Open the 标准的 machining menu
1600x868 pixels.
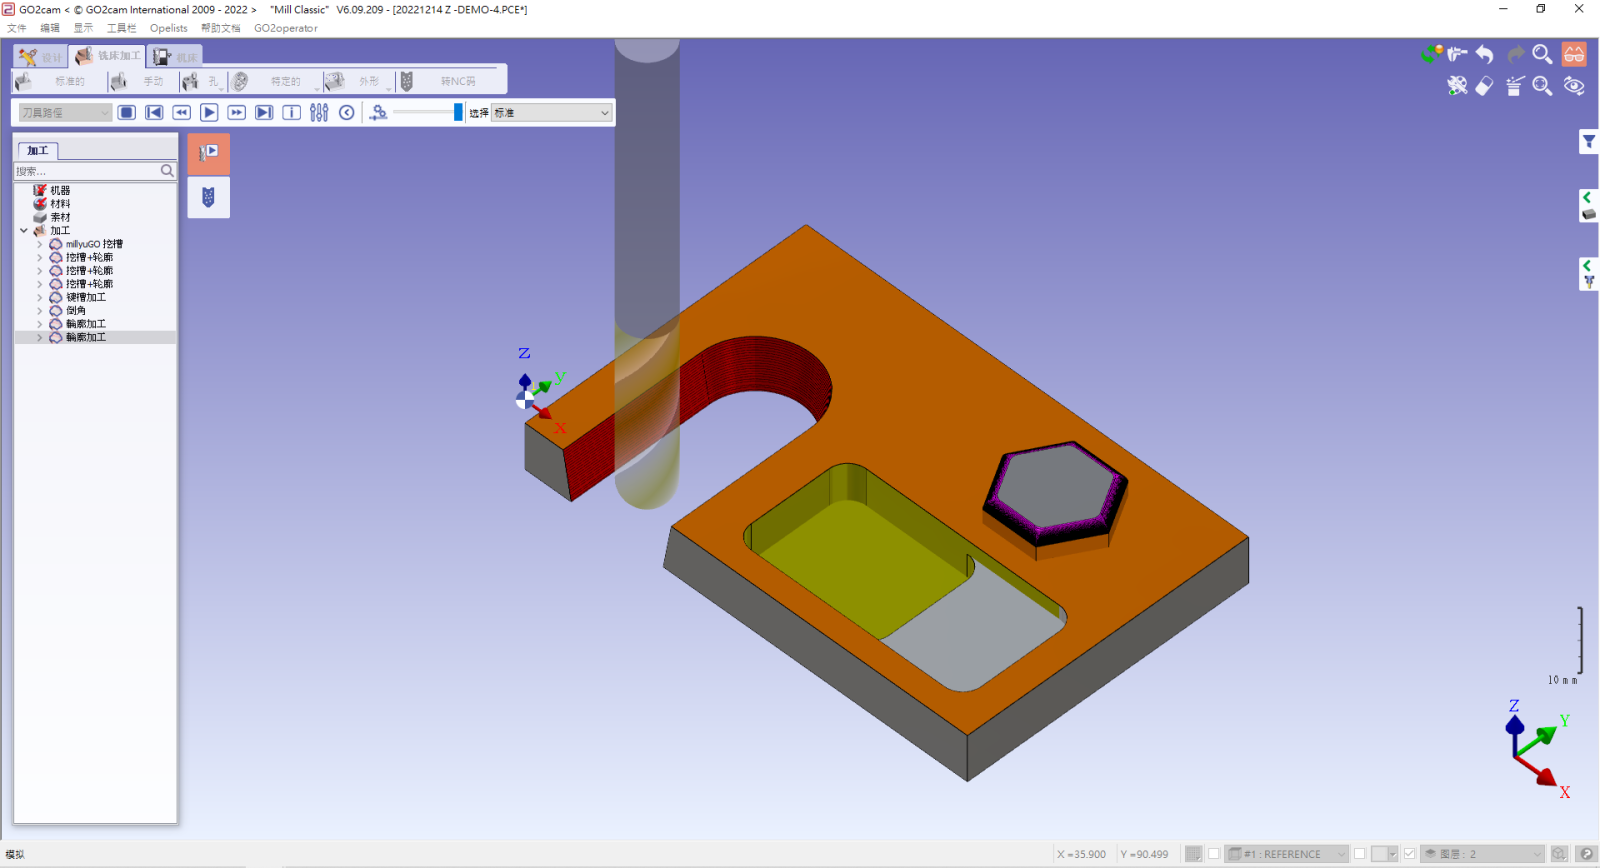coord(58,81)
